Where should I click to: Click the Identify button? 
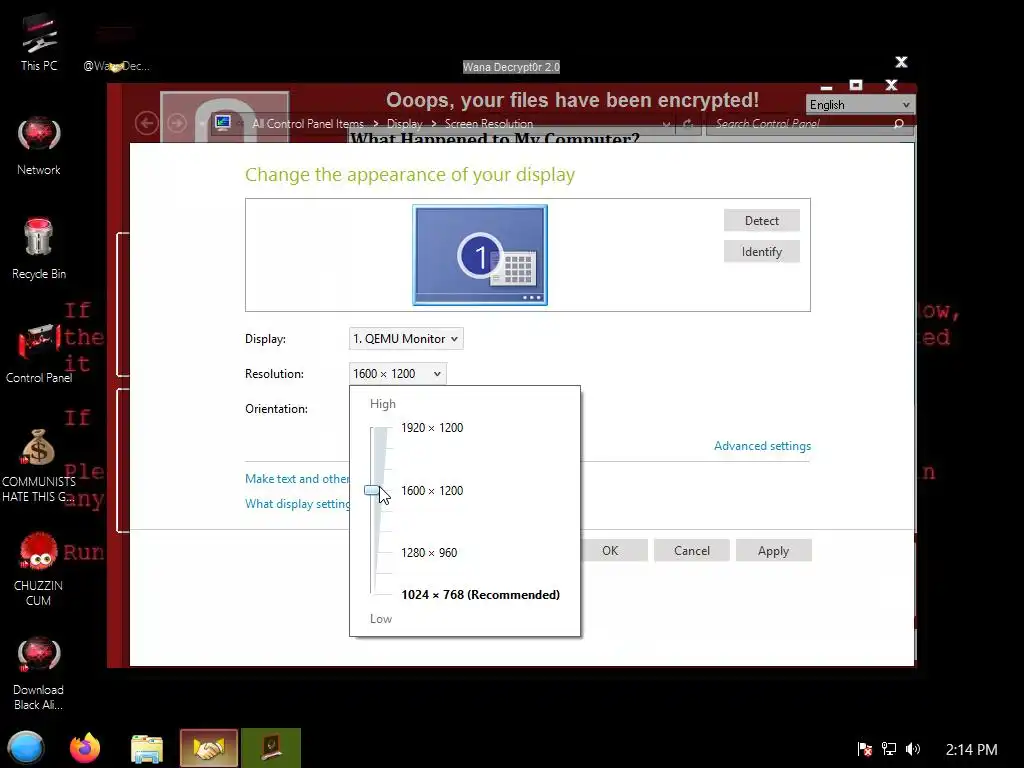coord(761,251)
